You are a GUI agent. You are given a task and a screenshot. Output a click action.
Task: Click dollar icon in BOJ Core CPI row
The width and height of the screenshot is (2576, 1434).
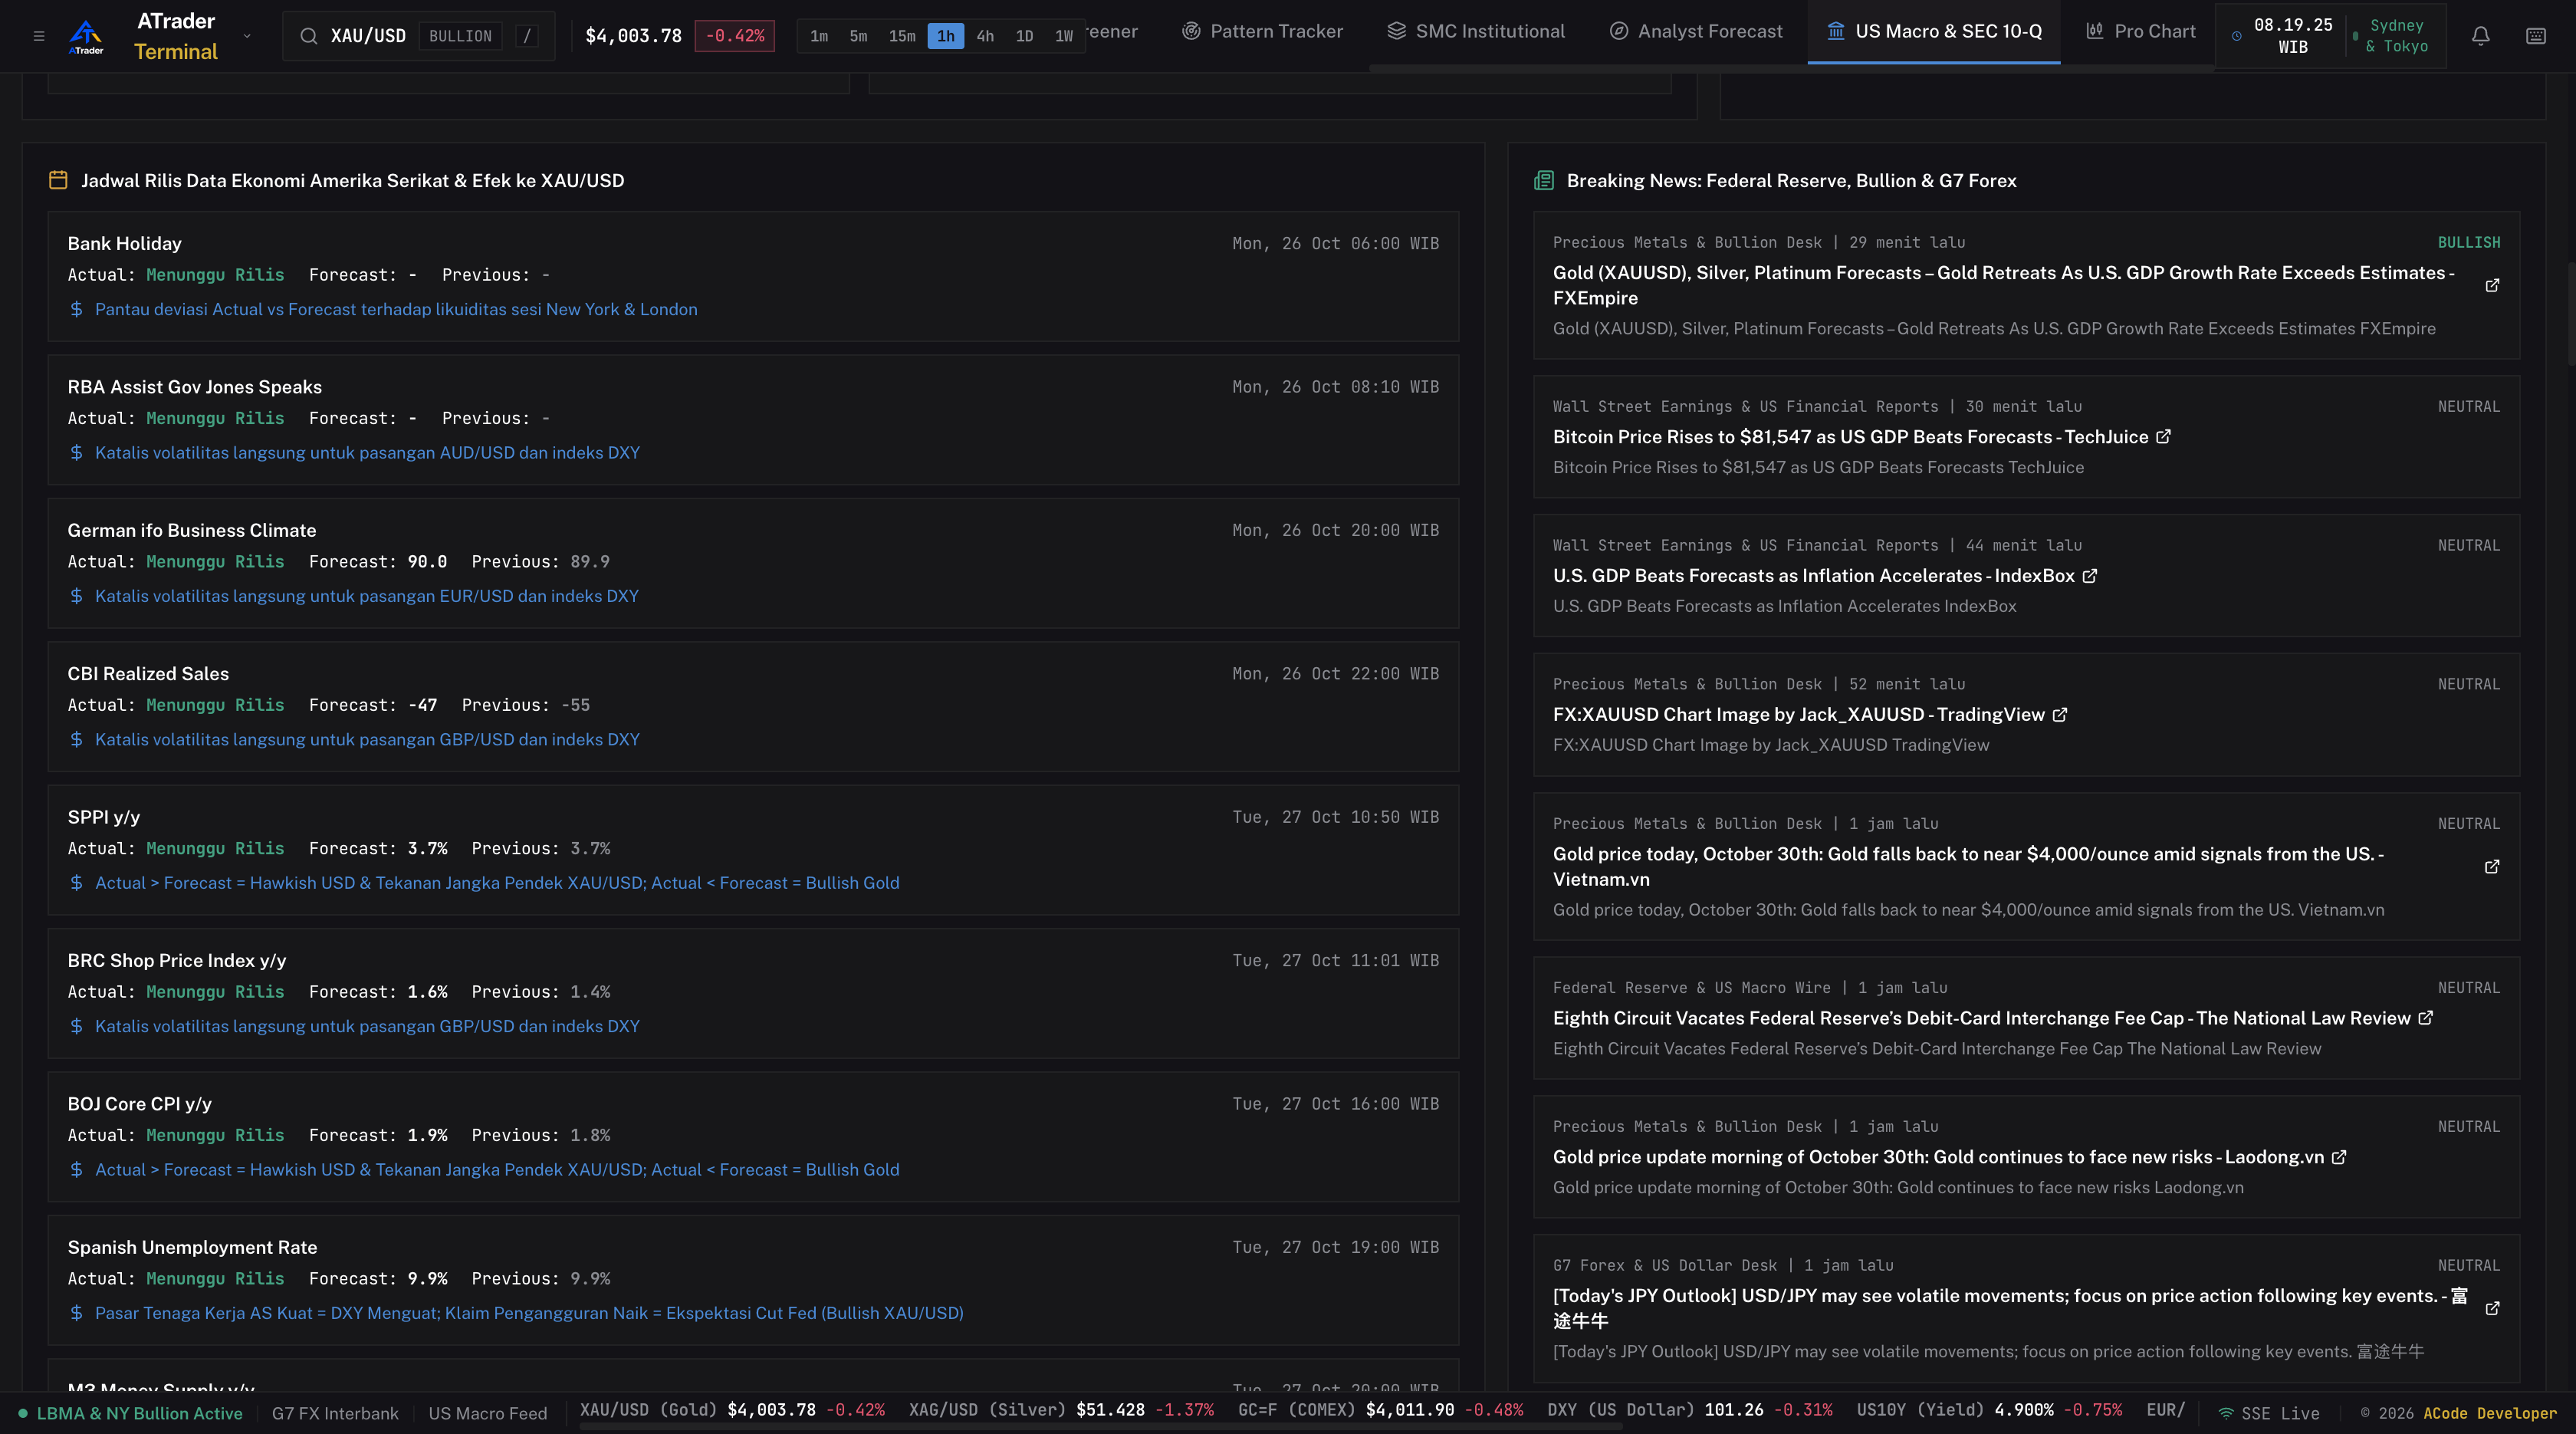pyautogui.click(x=77, y=1170)
